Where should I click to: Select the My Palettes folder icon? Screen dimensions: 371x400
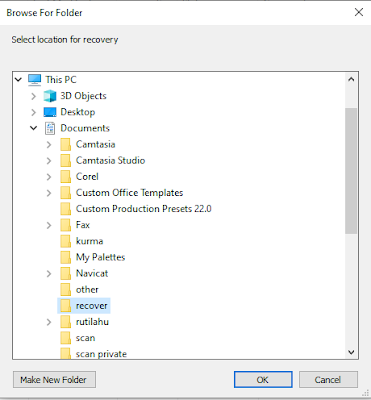pyautogui.click(x=66, y=257)
